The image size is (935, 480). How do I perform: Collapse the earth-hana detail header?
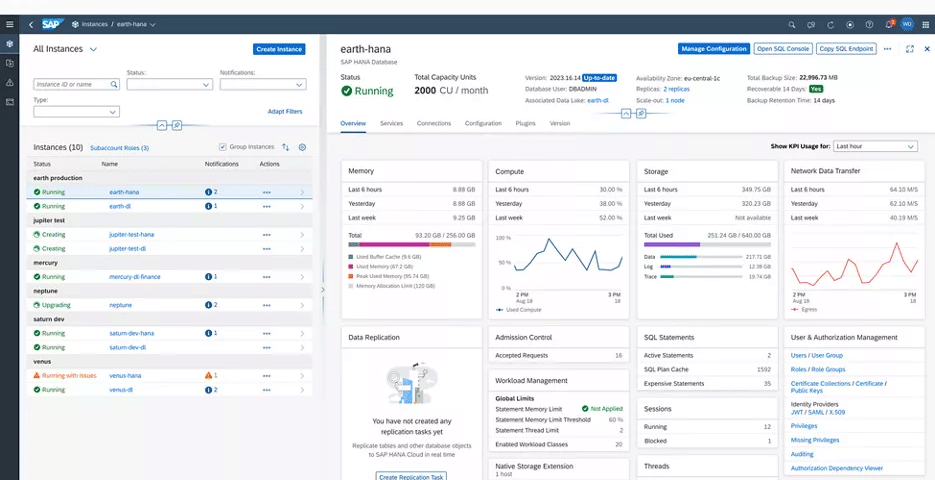coord(626,113)
